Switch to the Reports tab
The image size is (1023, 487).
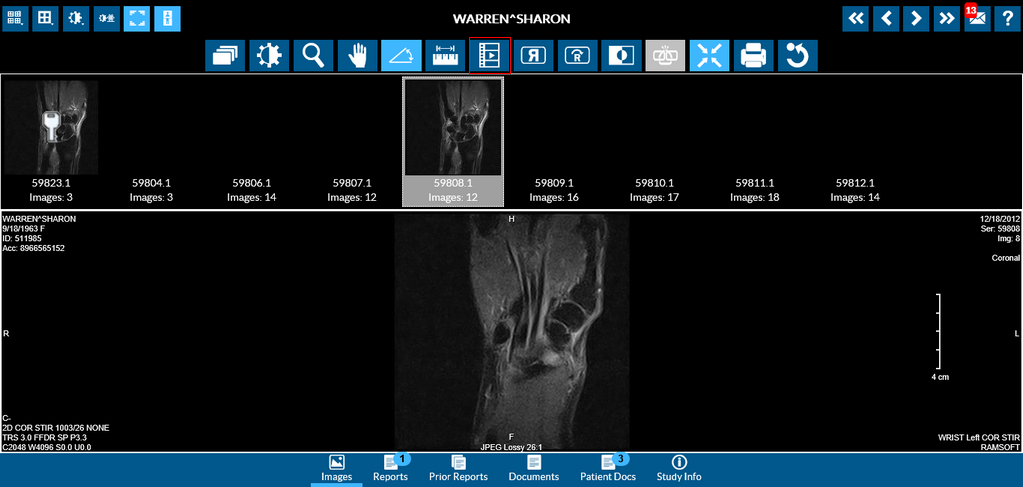point(390,468)
